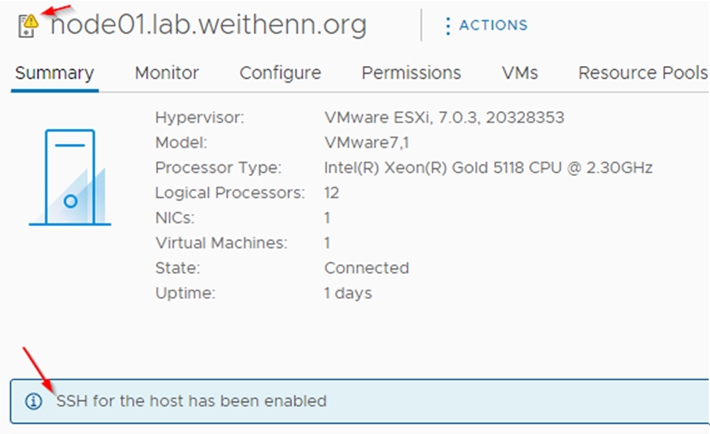Click the host warning icon beside node01
The image size is (710, 434).
click(28, 25)
